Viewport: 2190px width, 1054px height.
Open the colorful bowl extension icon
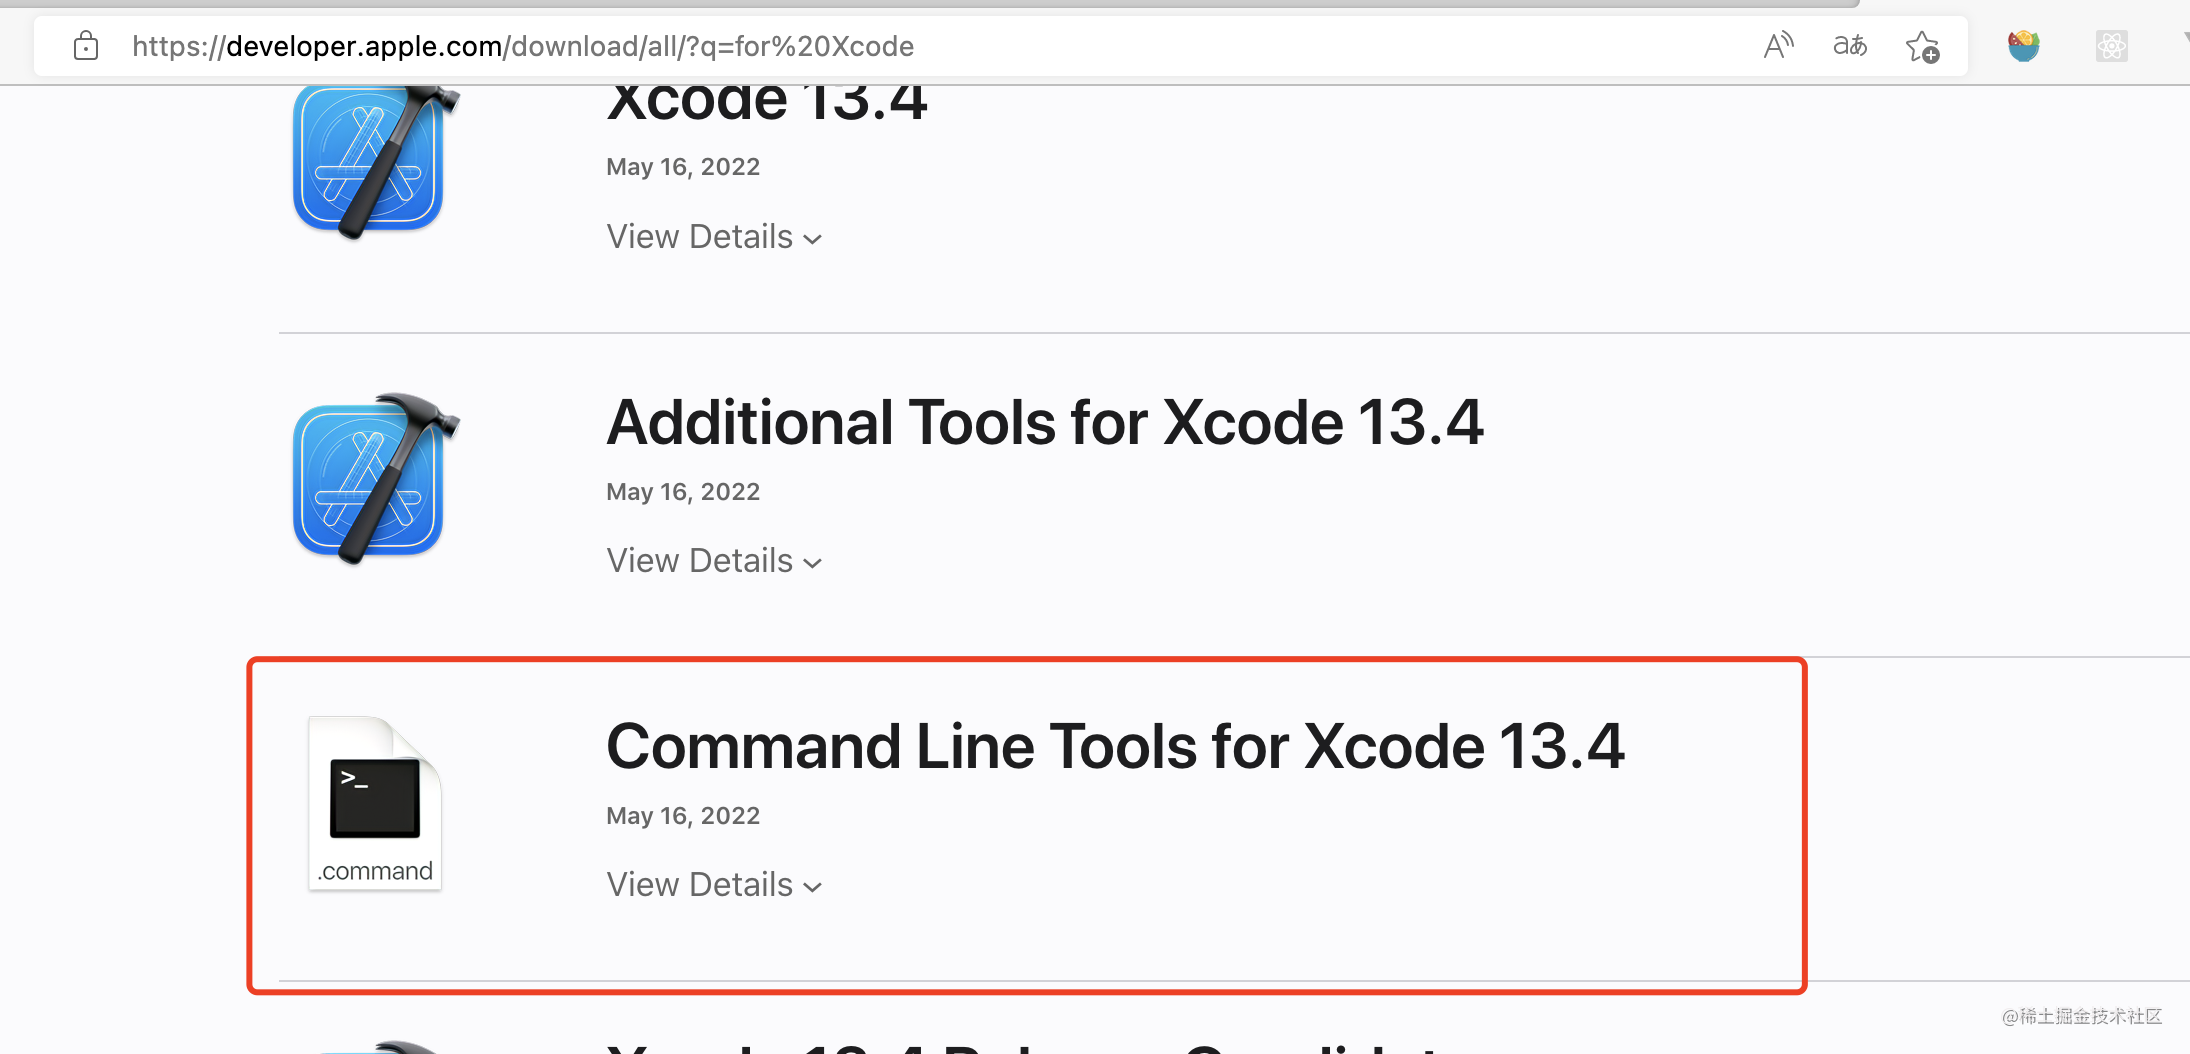pos(2024,46)
